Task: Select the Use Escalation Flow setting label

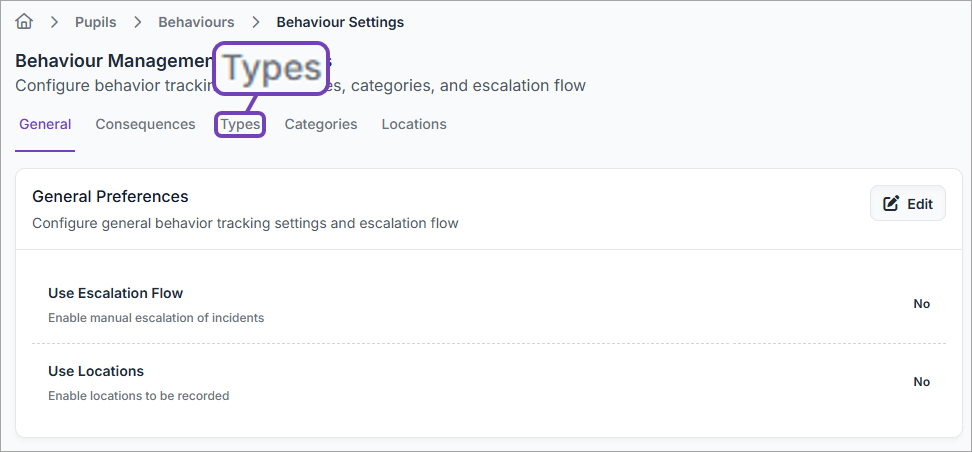Action: (115, 294)
